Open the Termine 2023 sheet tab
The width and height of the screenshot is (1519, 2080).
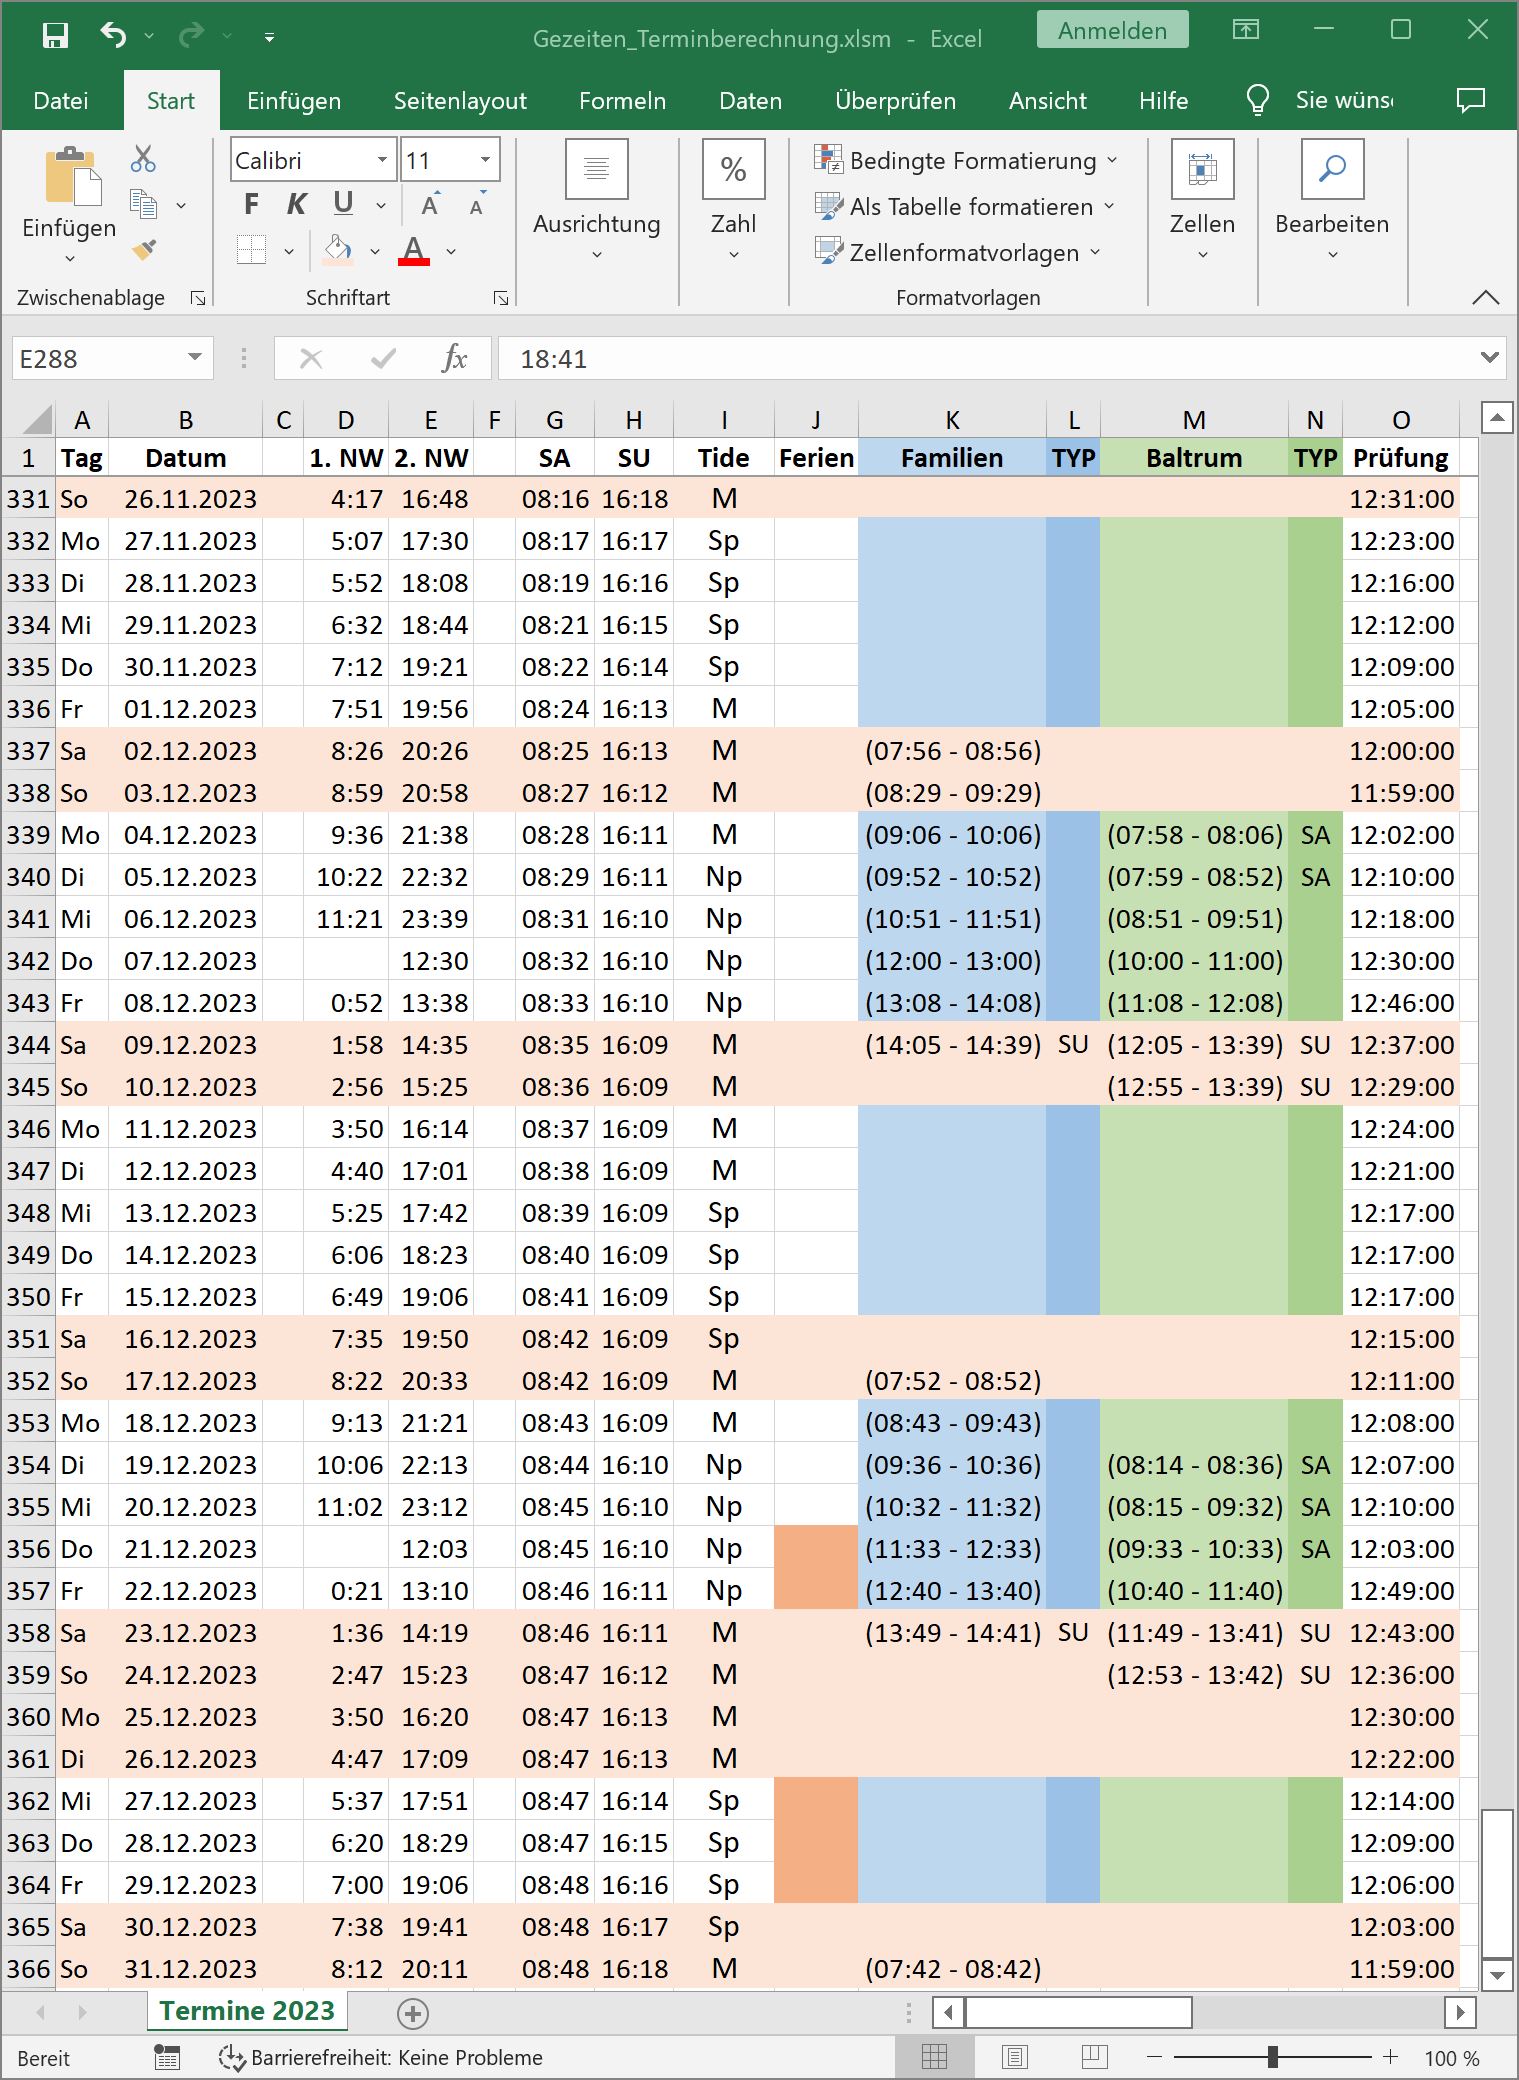pos(247,2011)
